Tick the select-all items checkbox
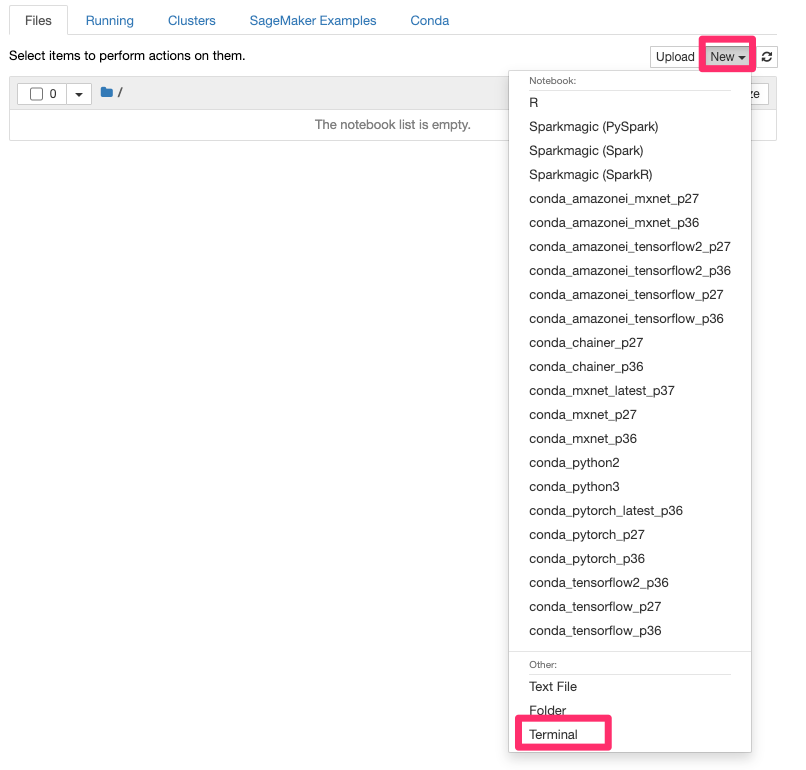806x770 pixels. click(x=36, y=94)
